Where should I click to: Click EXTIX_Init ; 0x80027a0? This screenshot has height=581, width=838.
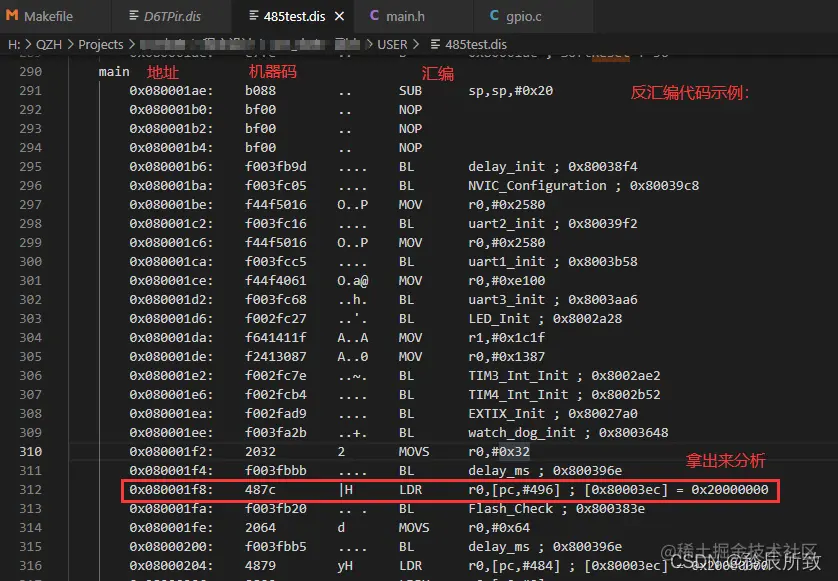click(x=553, y=414)
